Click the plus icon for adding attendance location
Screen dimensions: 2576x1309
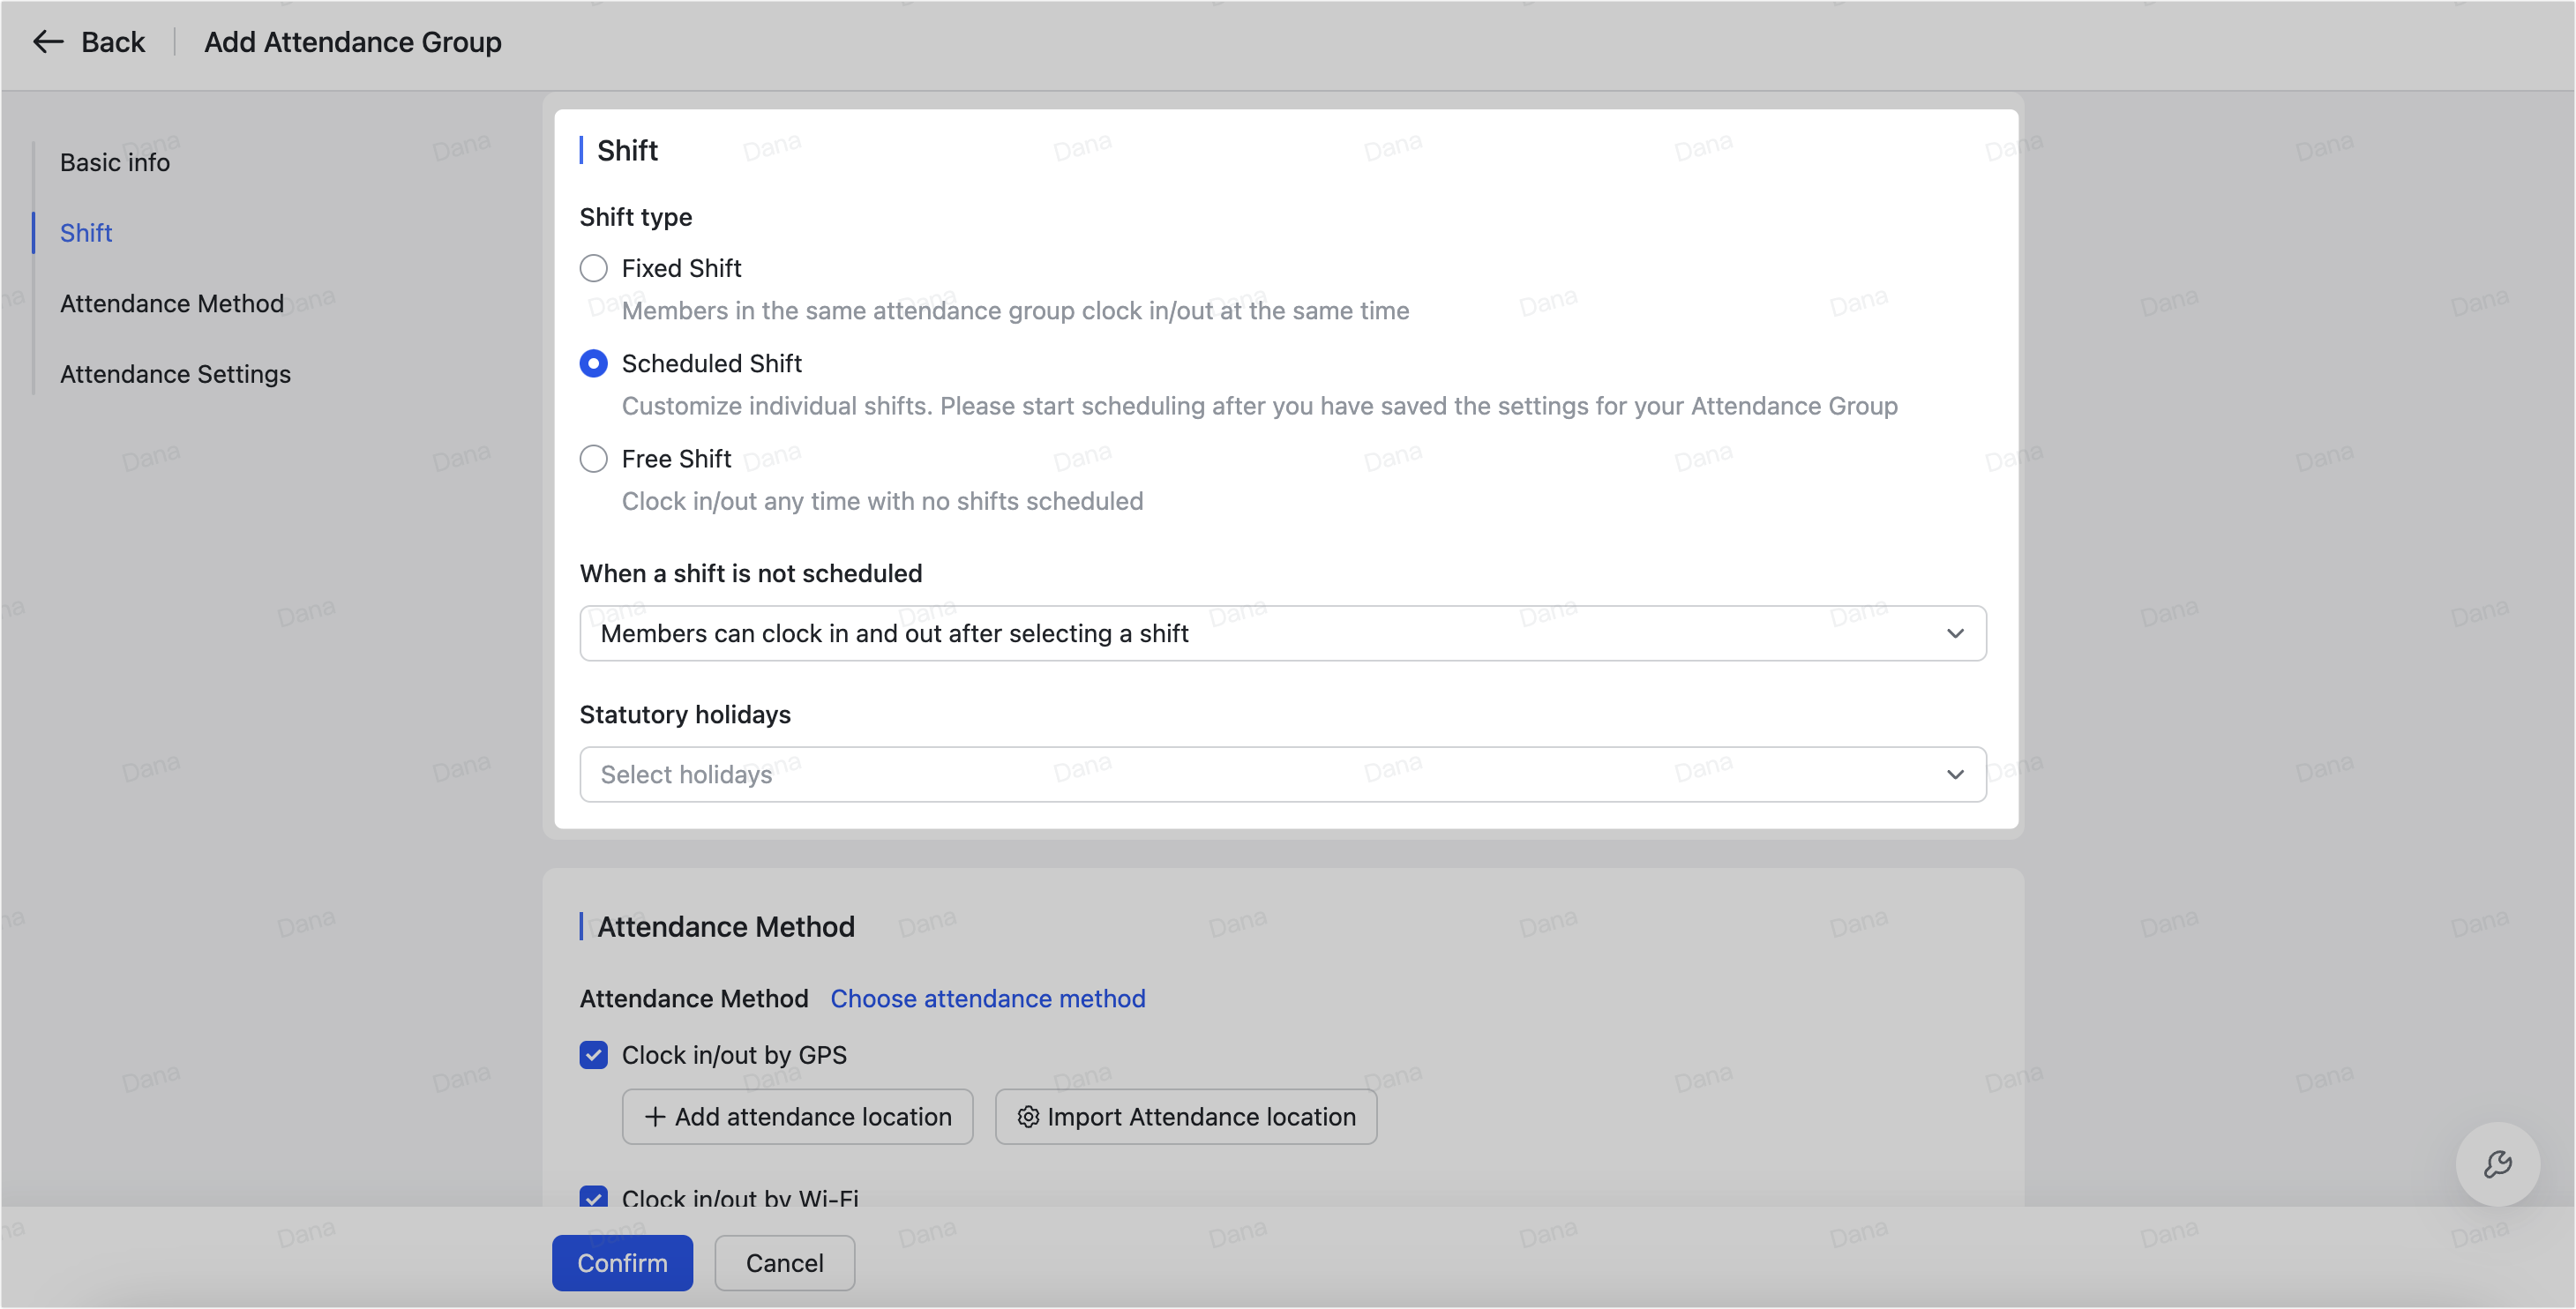655,1117
